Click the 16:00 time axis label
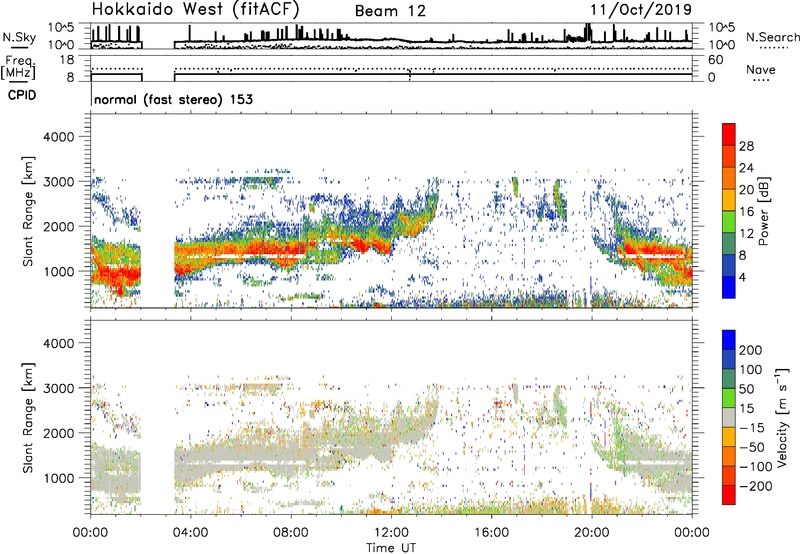Screen dimensions: 800x554 point(492,533)
